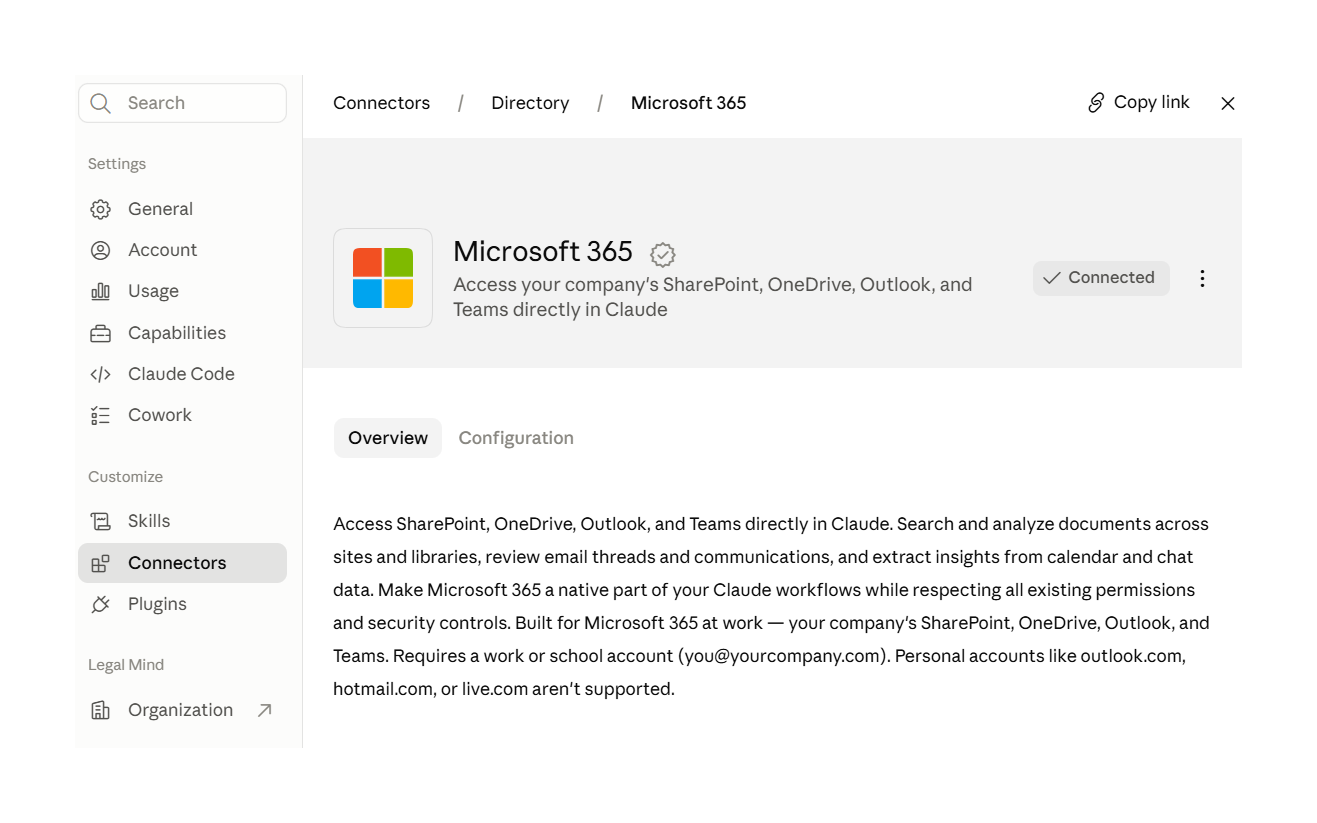
Task: Open the three-dot more options menu
Action: [1202, 278]
